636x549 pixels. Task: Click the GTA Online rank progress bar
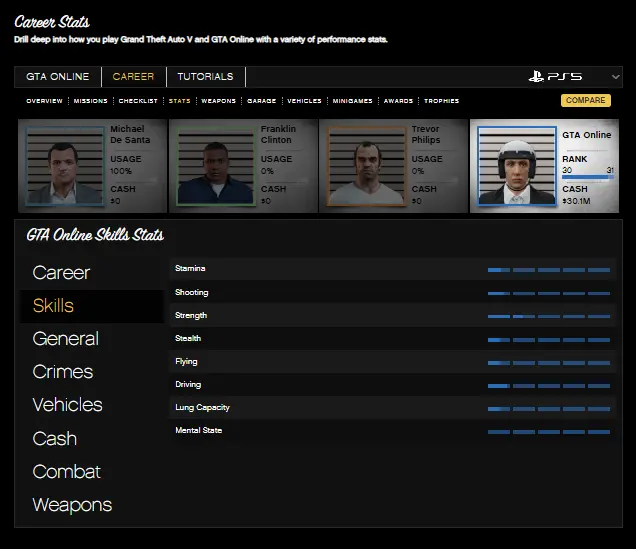pyautogui.click(x=587, y=178)
